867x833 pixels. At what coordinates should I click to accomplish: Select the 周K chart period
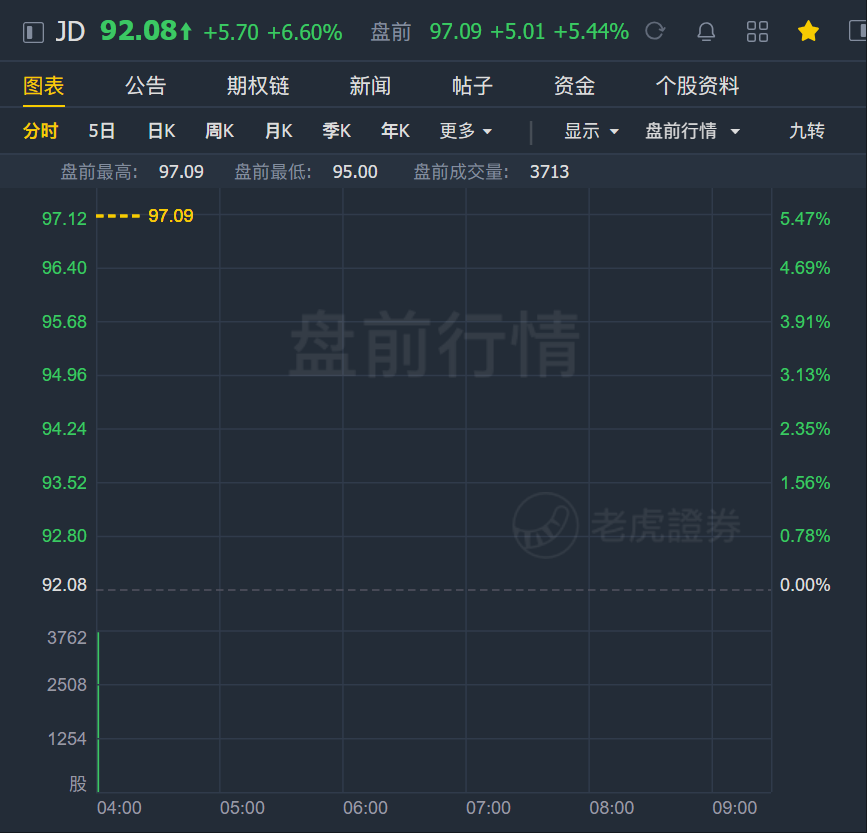220,131
